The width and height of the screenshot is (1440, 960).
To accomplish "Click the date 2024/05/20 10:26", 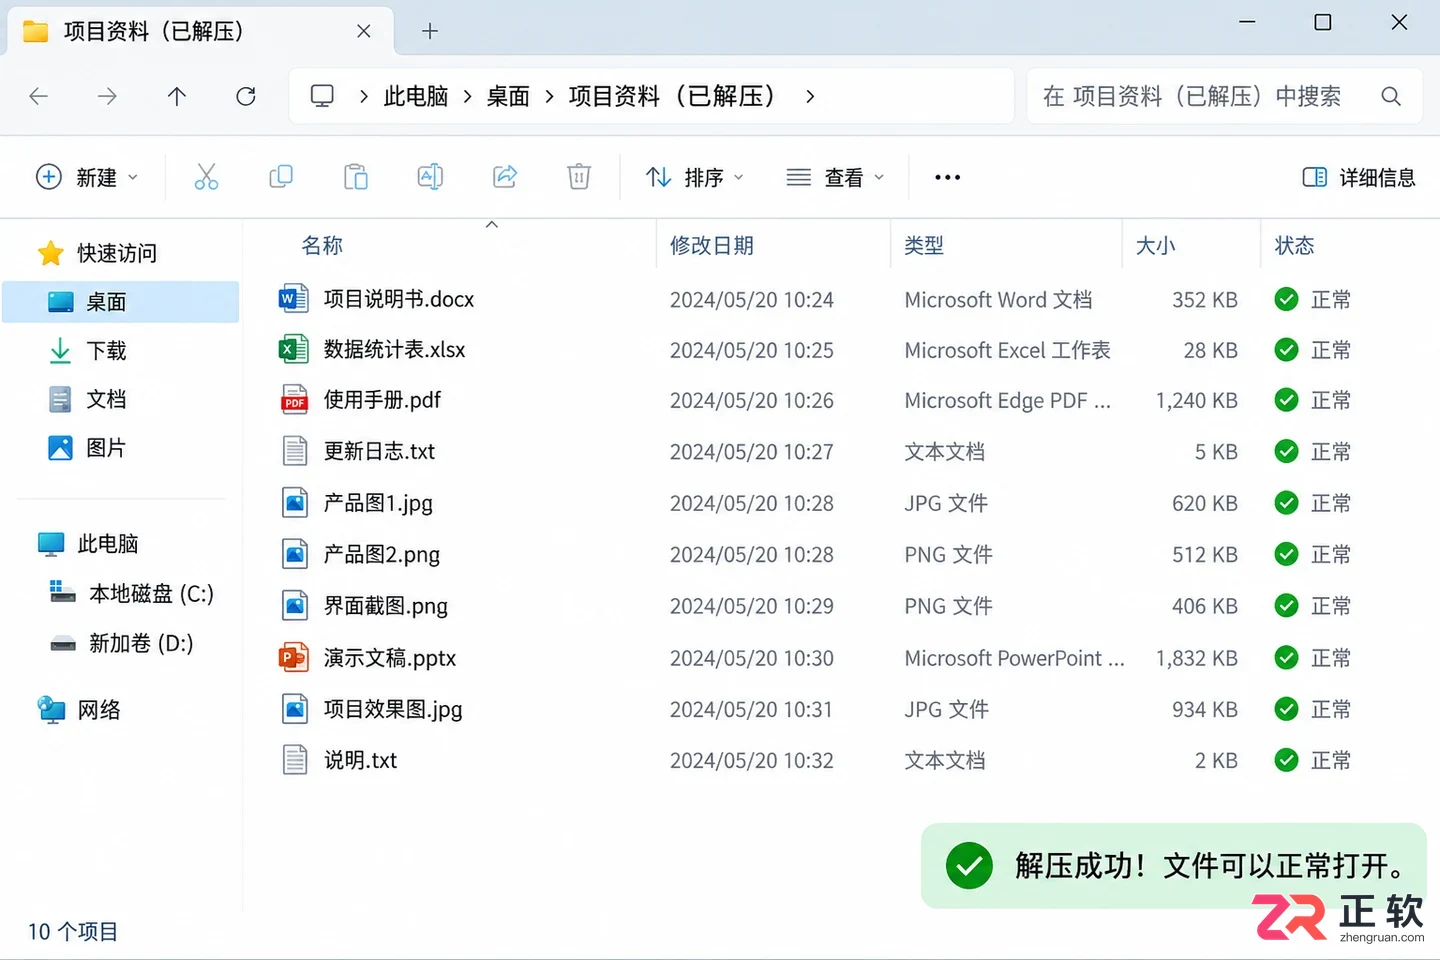I will pyautogui.click(x=752, y=400).
